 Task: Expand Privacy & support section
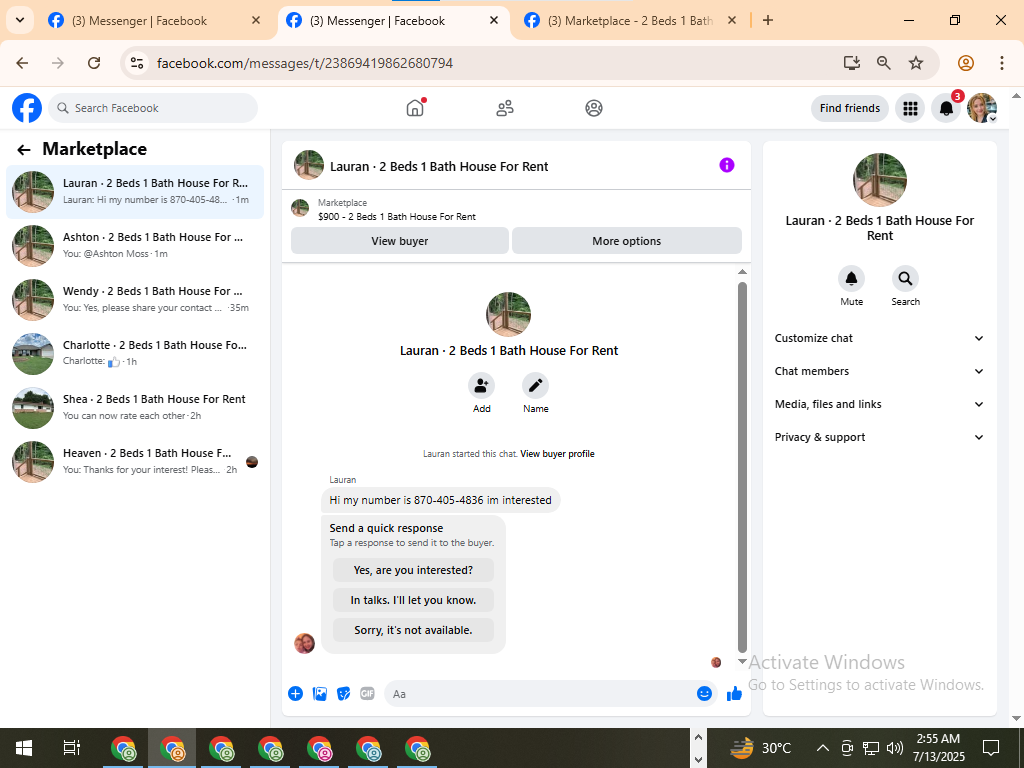pyautogui.click(x=879, y=437)
